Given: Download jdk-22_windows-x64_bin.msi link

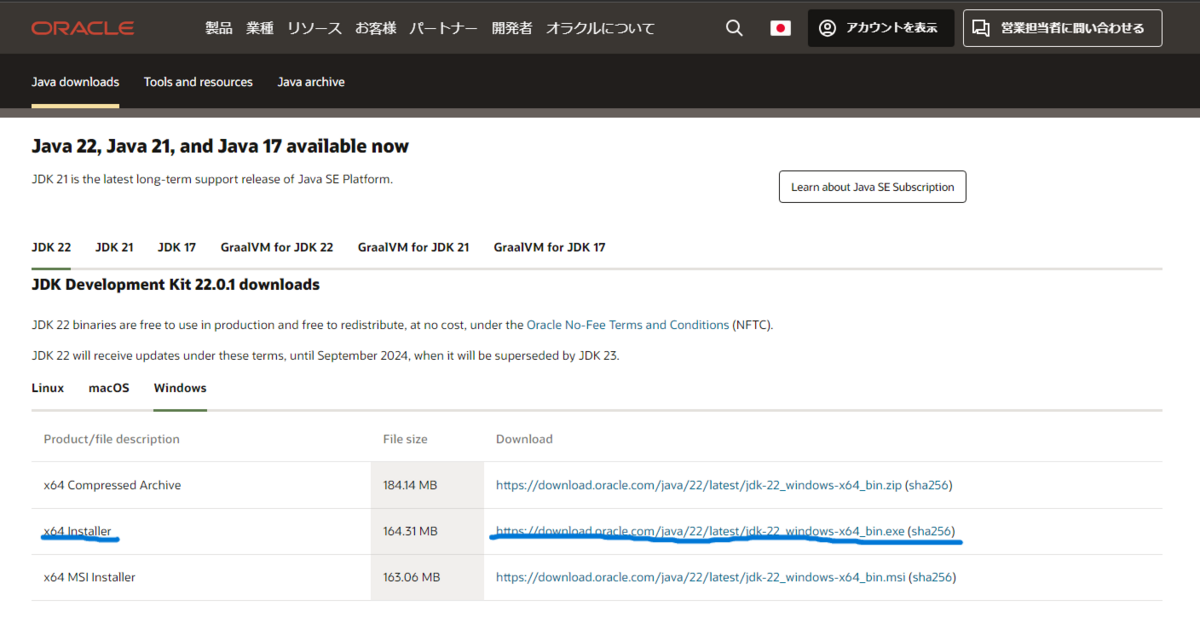Looking at the screenshot, I should [x=700, y=577].
